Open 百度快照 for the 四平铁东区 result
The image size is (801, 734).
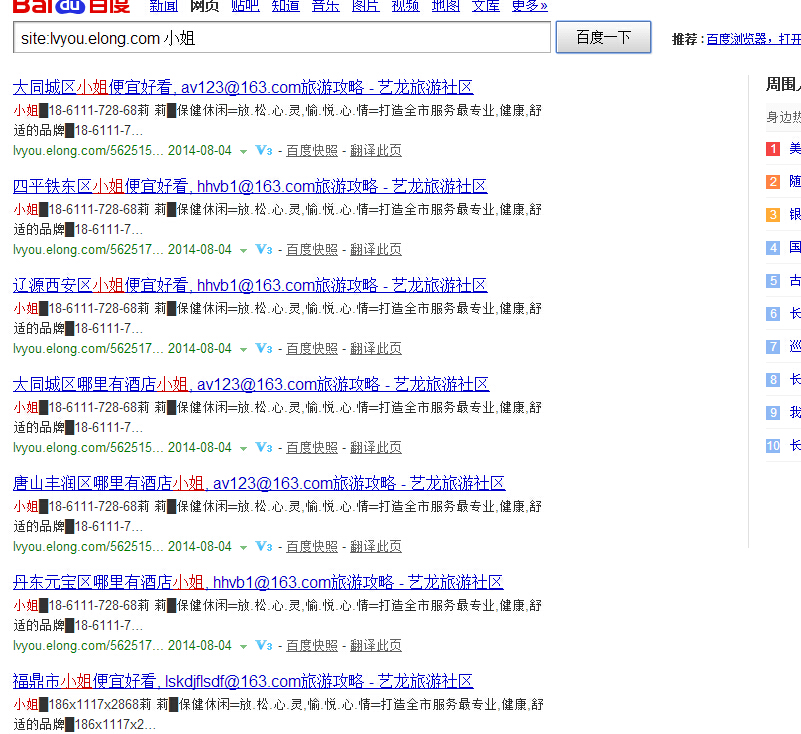pyautogui.click(x=312, y=250)
